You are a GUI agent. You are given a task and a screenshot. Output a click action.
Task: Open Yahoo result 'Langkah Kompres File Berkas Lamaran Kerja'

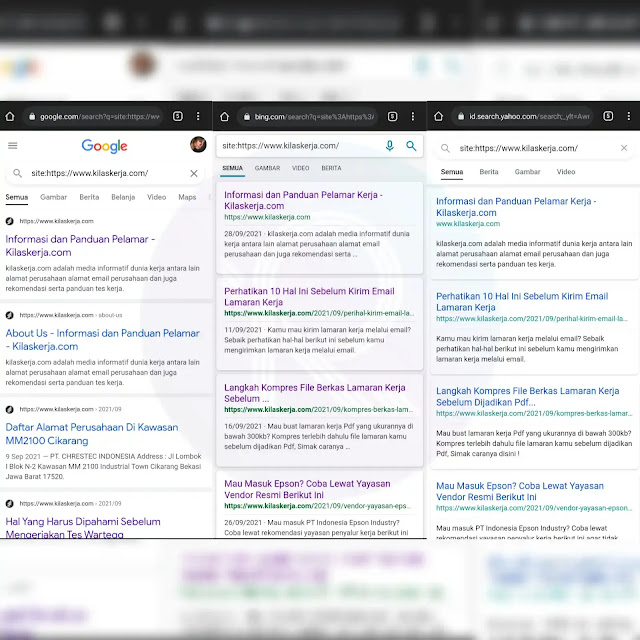click(x=527, y=396)
